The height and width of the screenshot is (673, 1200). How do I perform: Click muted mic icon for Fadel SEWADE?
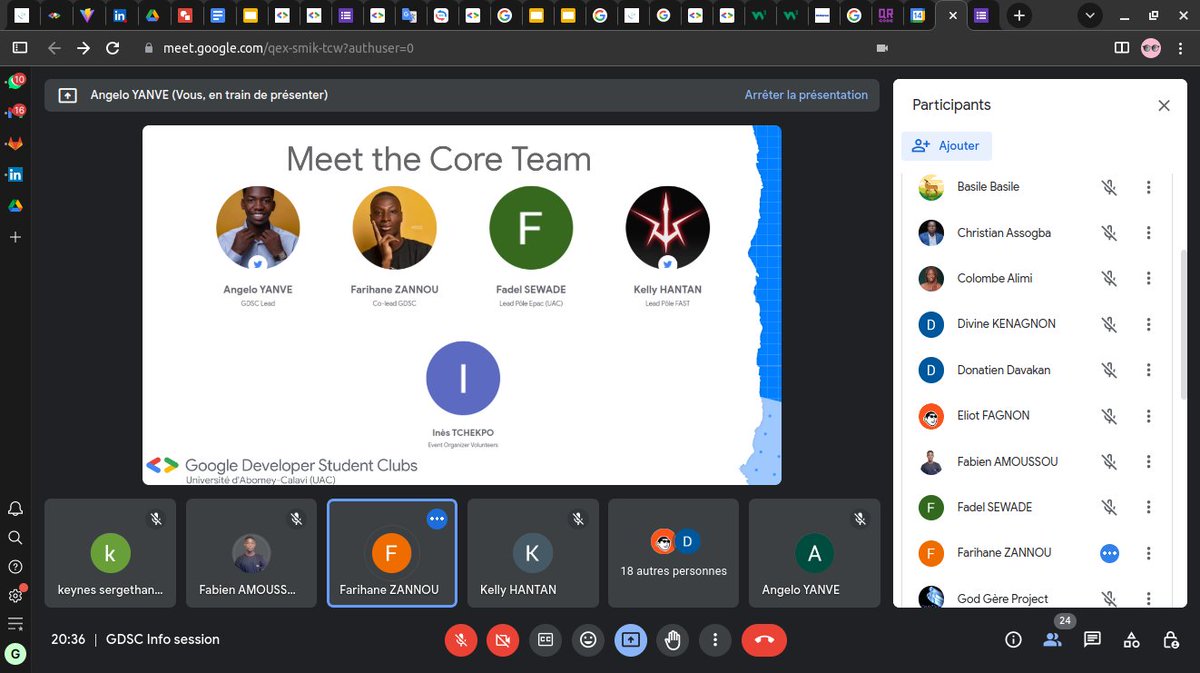(1109, 507)
